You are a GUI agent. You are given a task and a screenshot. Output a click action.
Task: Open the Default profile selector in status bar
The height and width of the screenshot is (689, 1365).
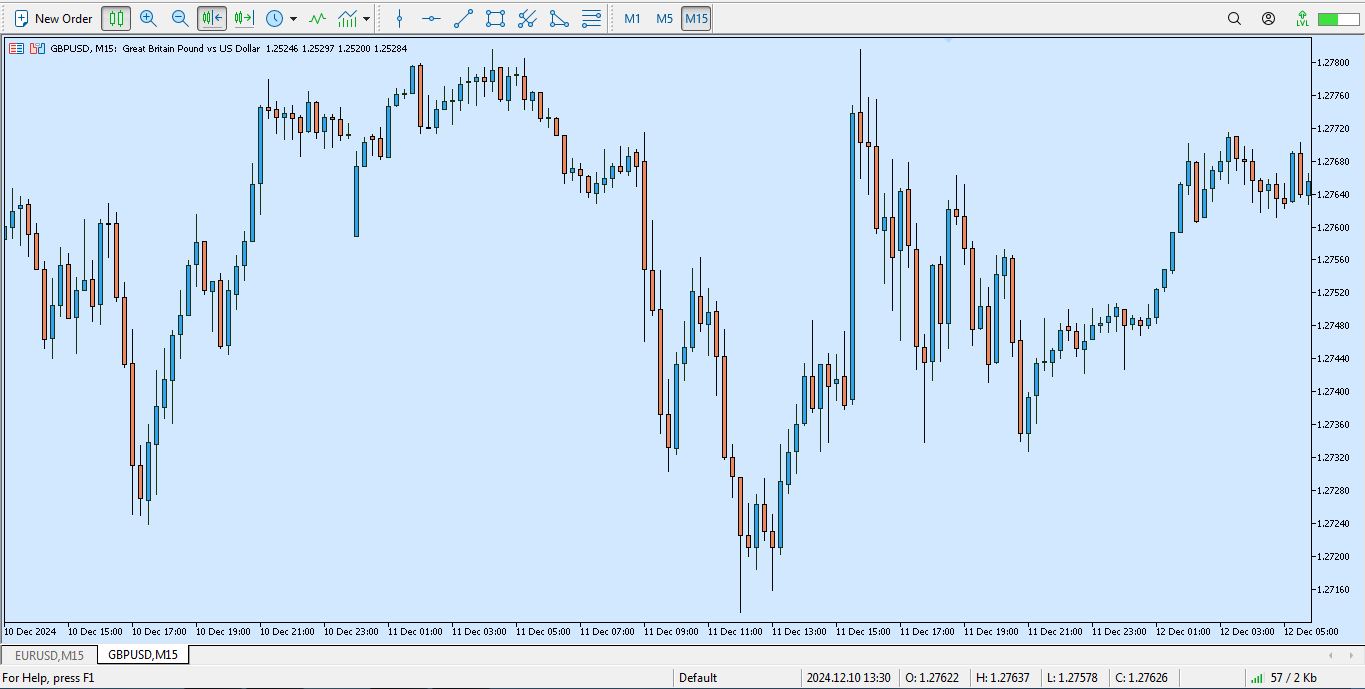(x=698, y=678)
